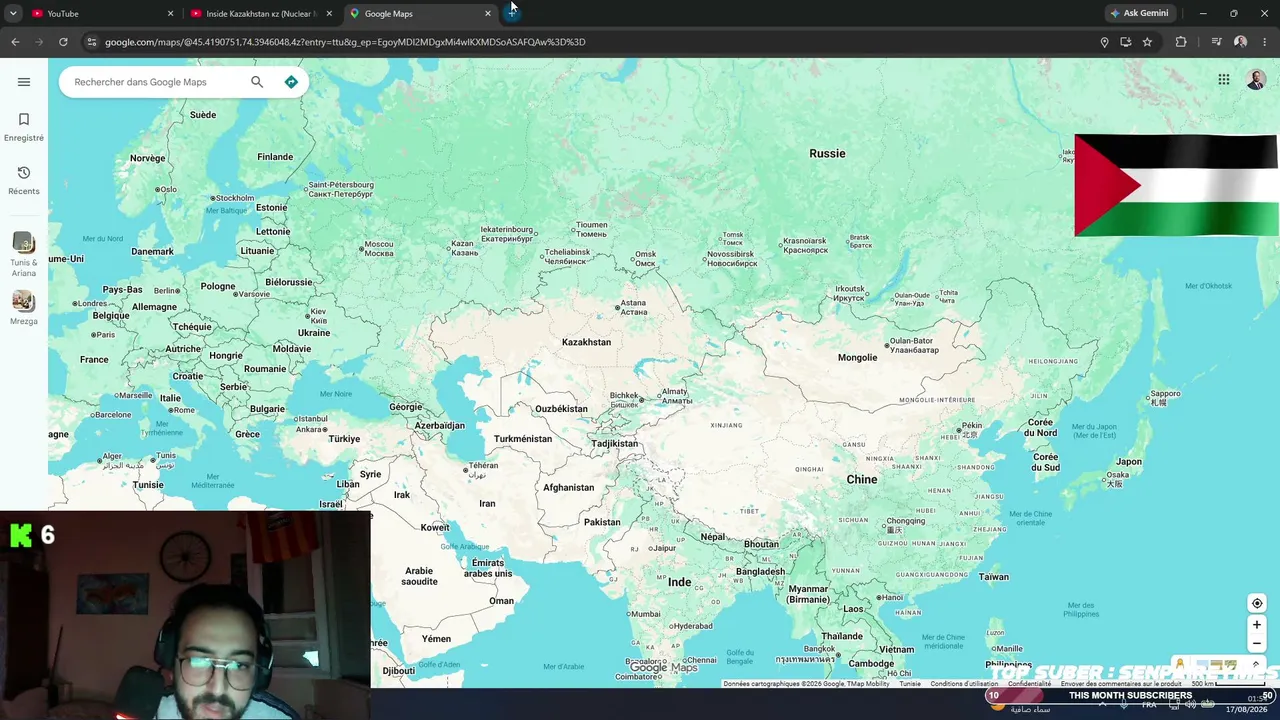
Task: Install the Google Maps app from address bar
Action: point(1126,42)
